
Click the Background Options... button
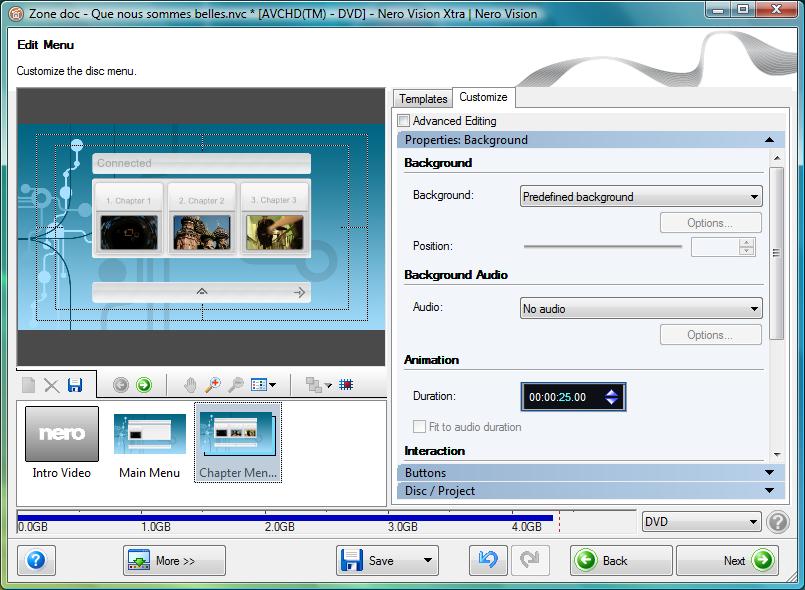pos(711,223)
